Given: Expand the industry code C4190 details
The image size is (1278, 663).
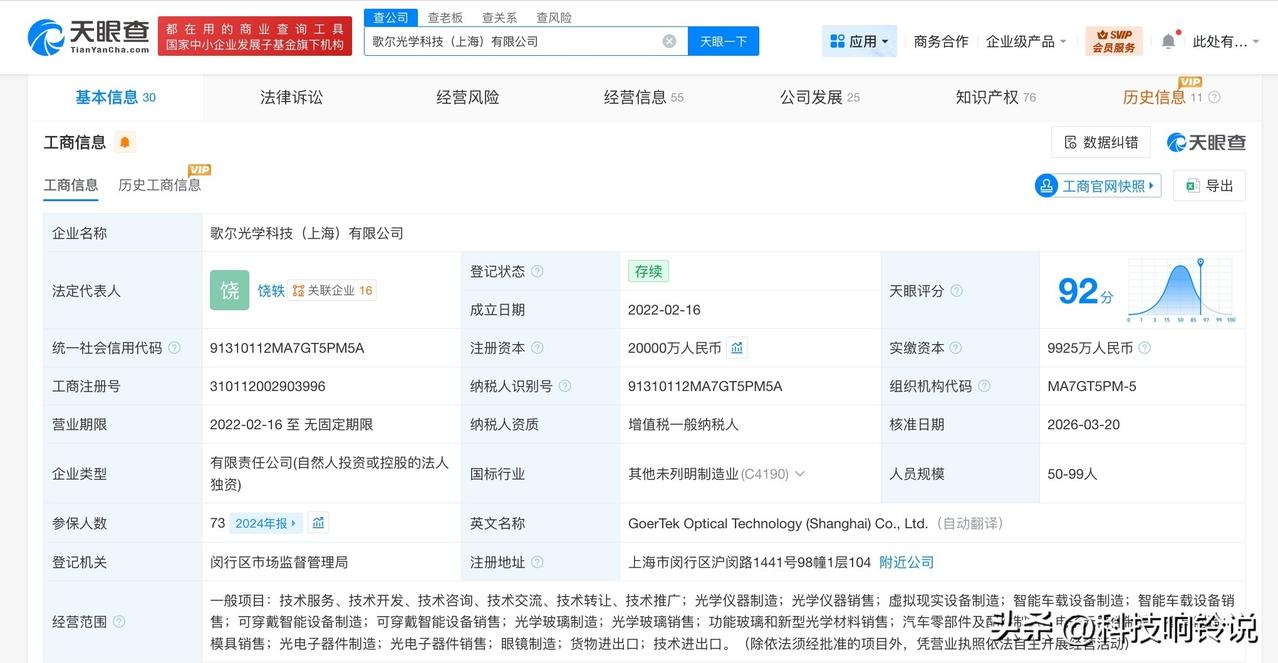Looking at the screenshot, I should click(x=800, y=474).
